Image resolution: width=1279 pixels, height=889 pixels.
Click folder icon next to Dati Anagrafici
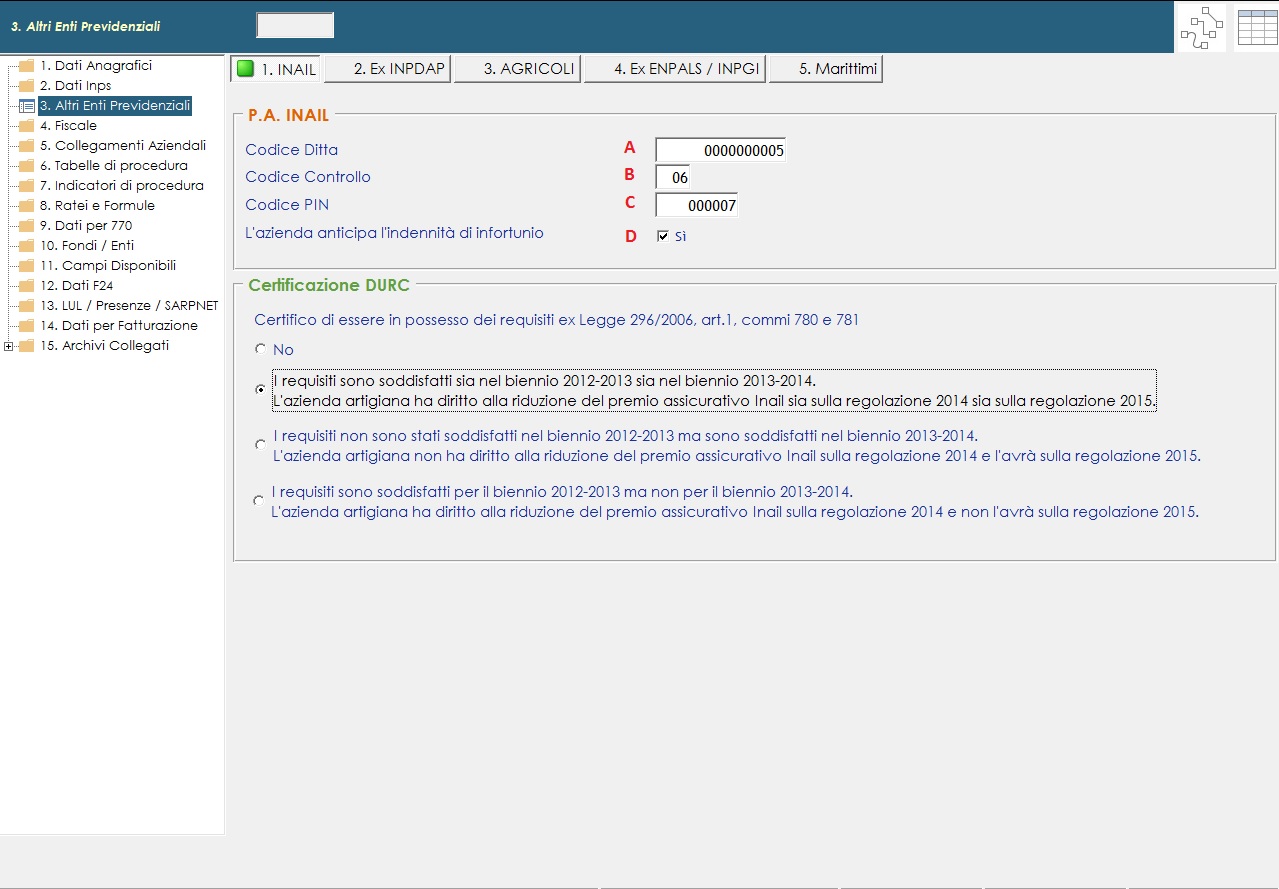[x=26, y=66]
